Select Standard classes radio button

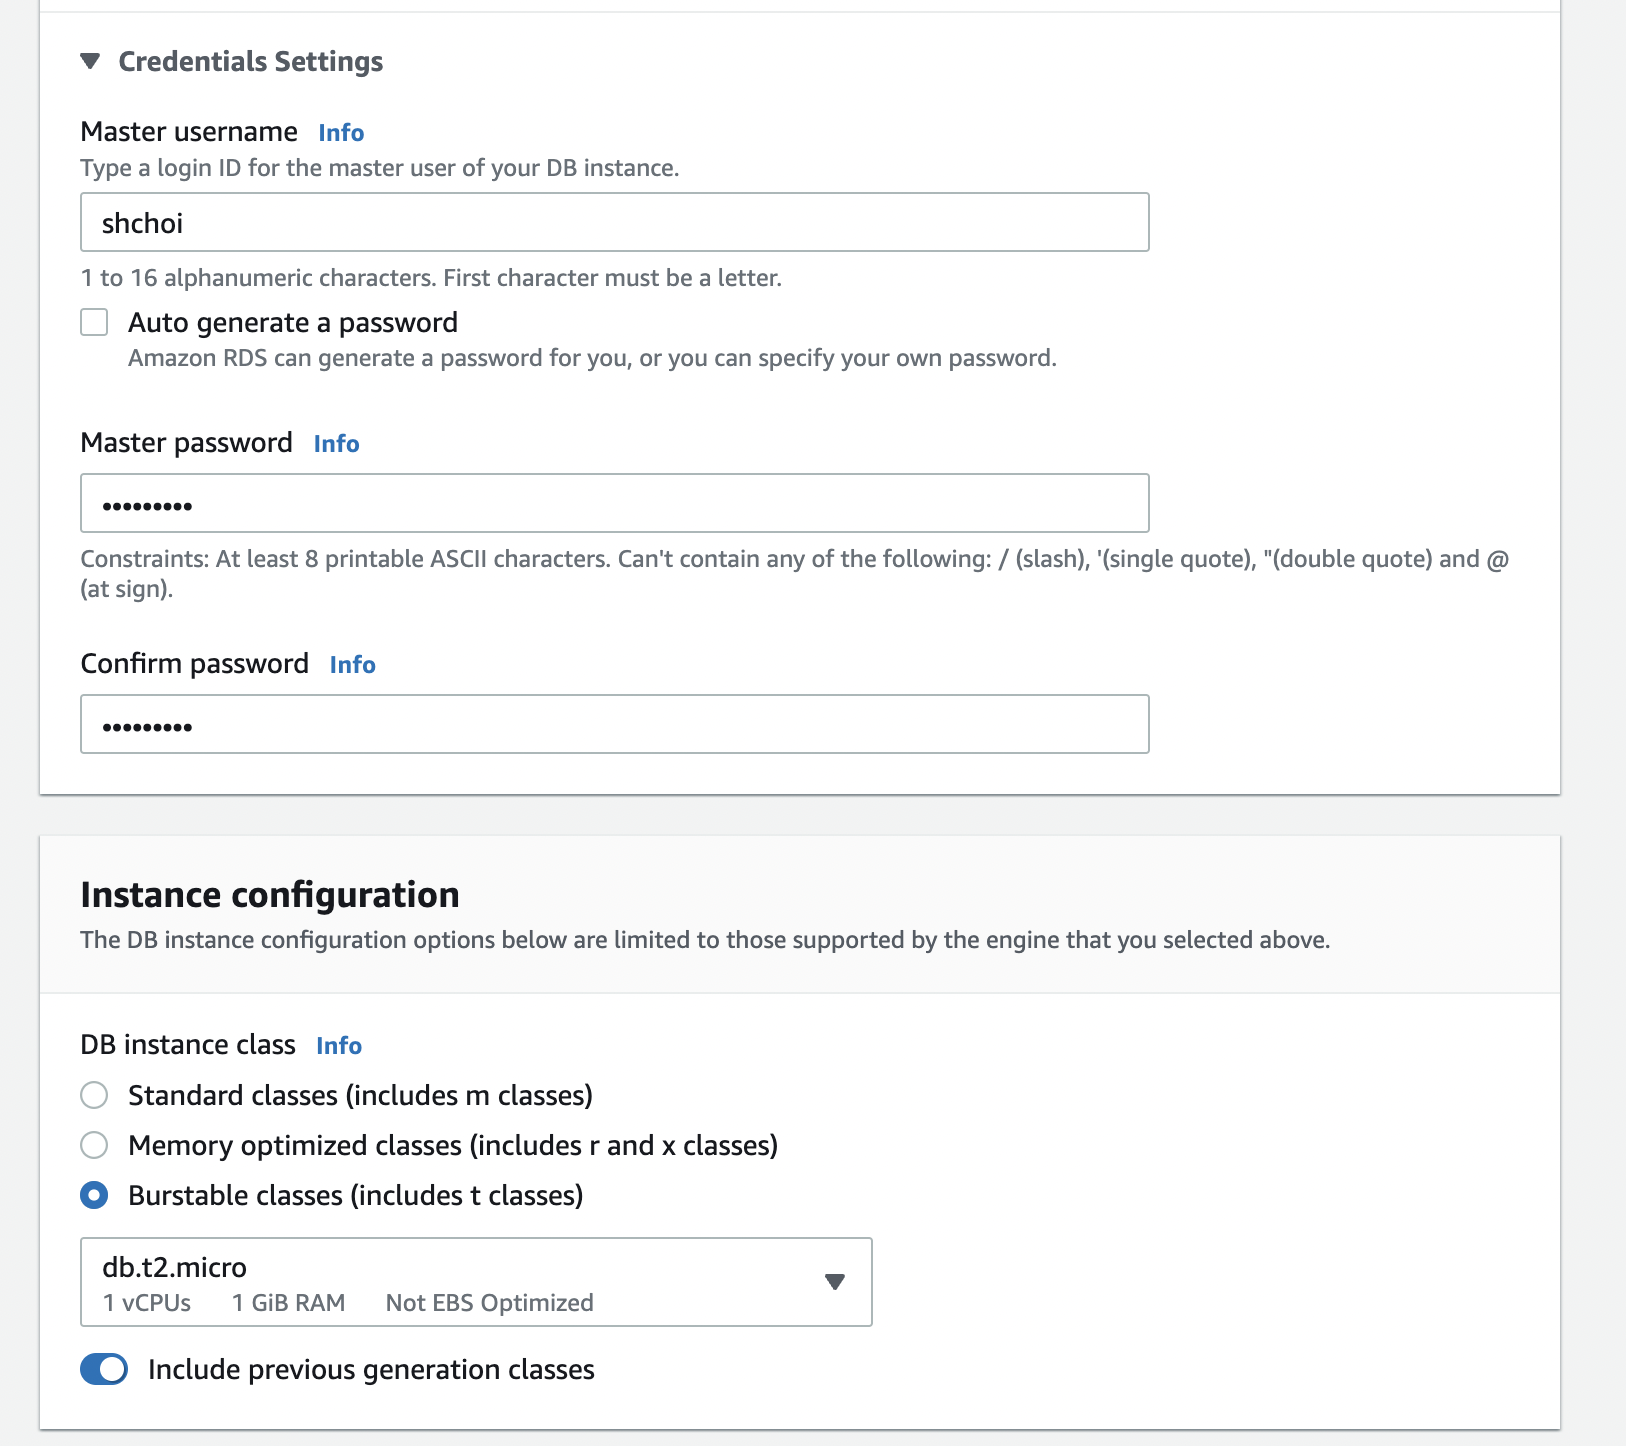coord(94,1095)
